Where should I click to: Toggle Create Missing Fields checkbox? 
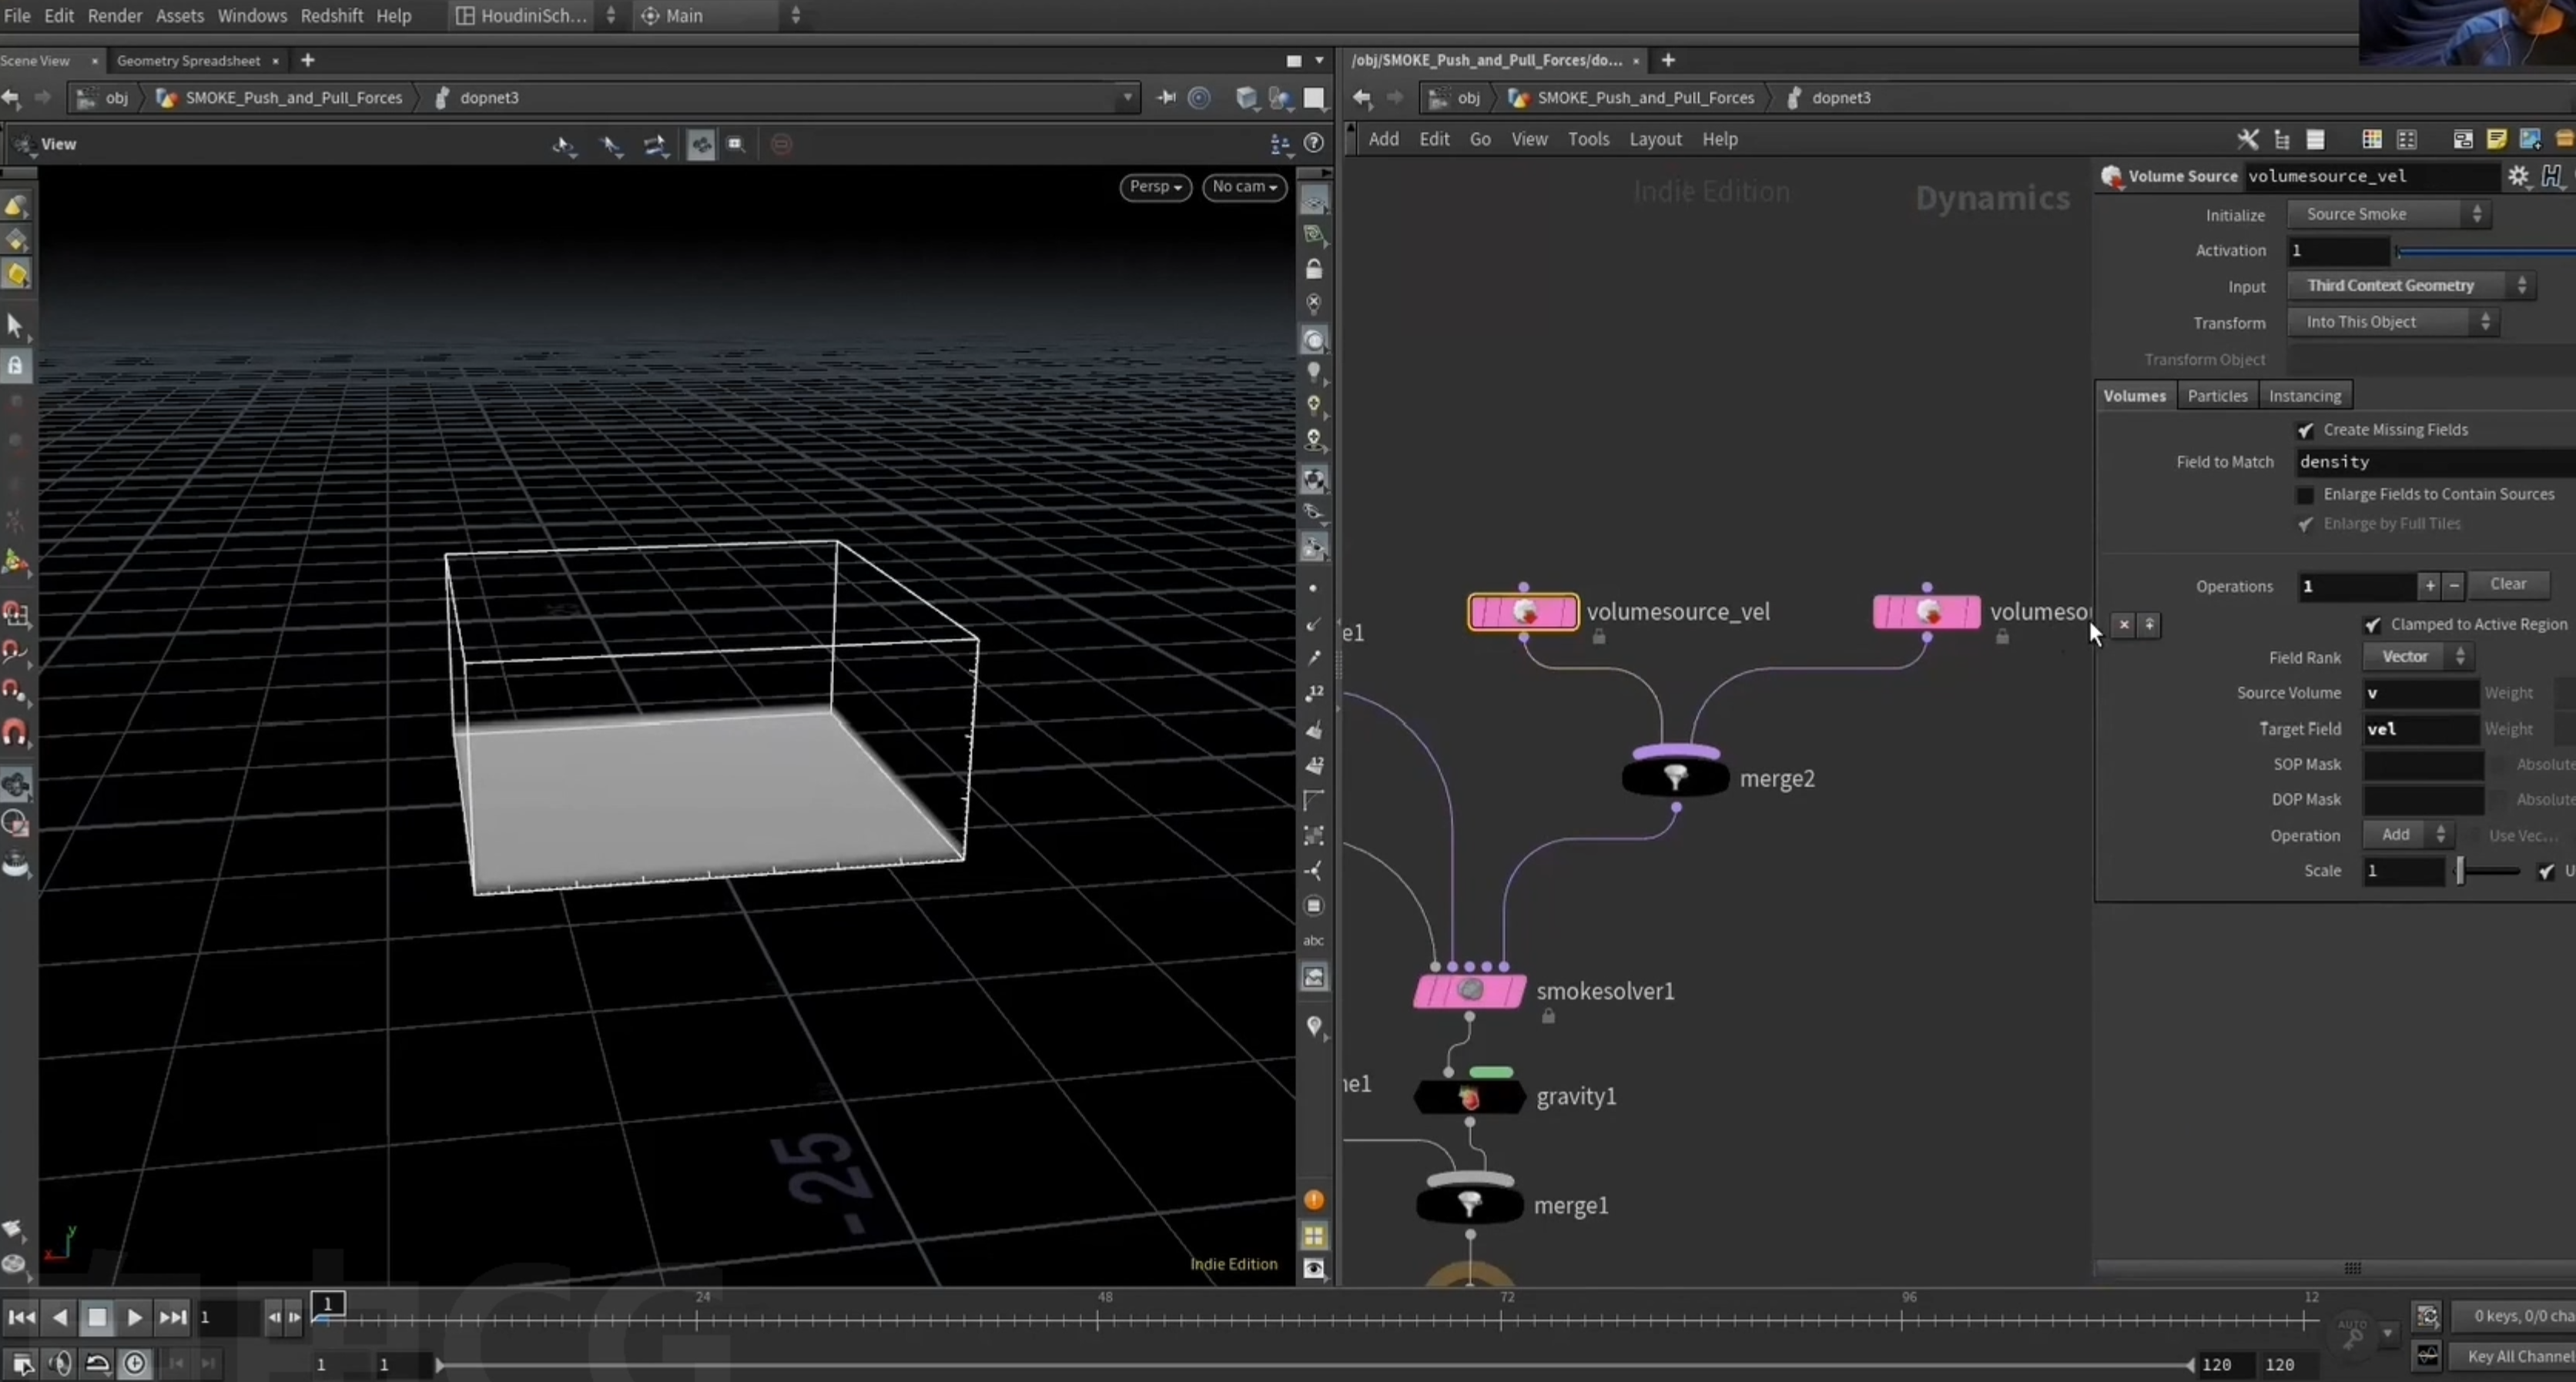coord(2305,430)
